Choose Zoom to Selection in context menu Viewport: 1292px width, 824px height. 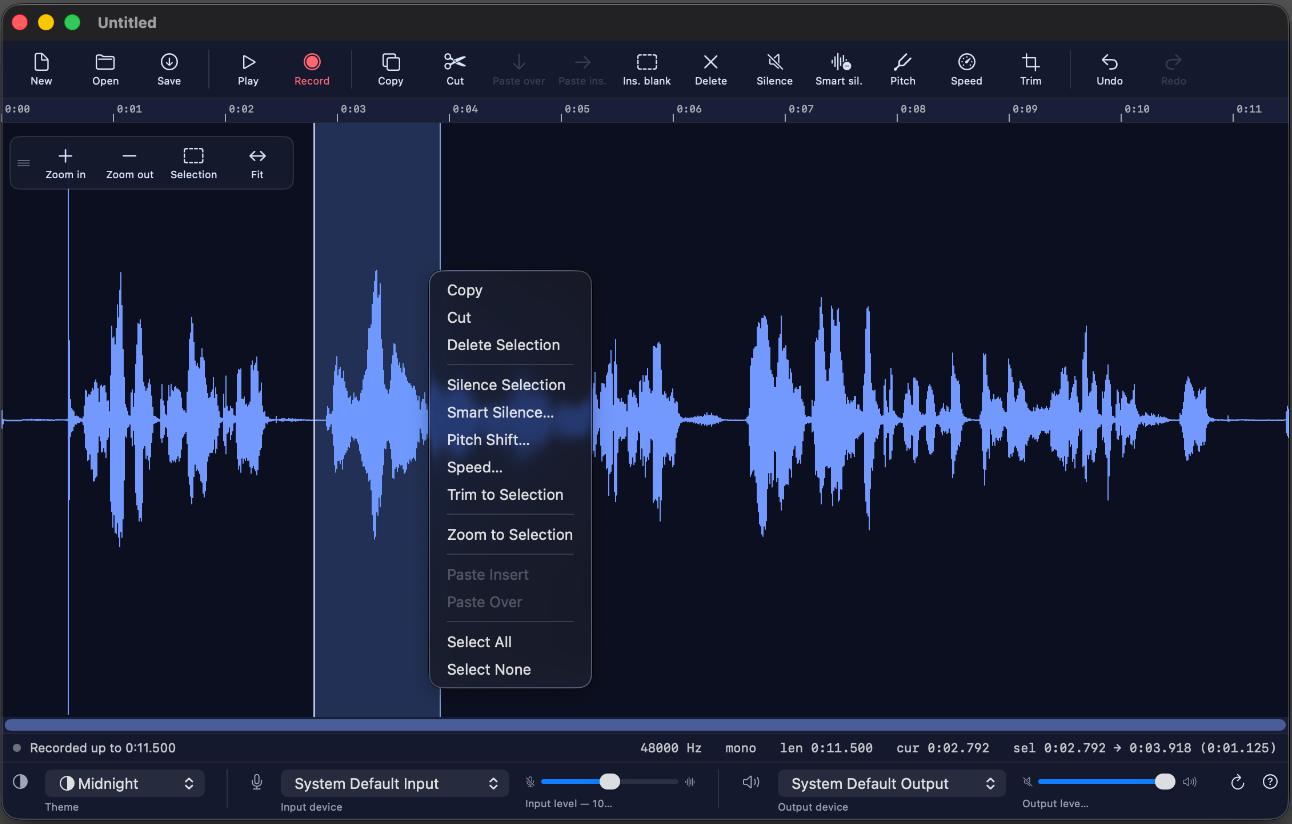510,535
